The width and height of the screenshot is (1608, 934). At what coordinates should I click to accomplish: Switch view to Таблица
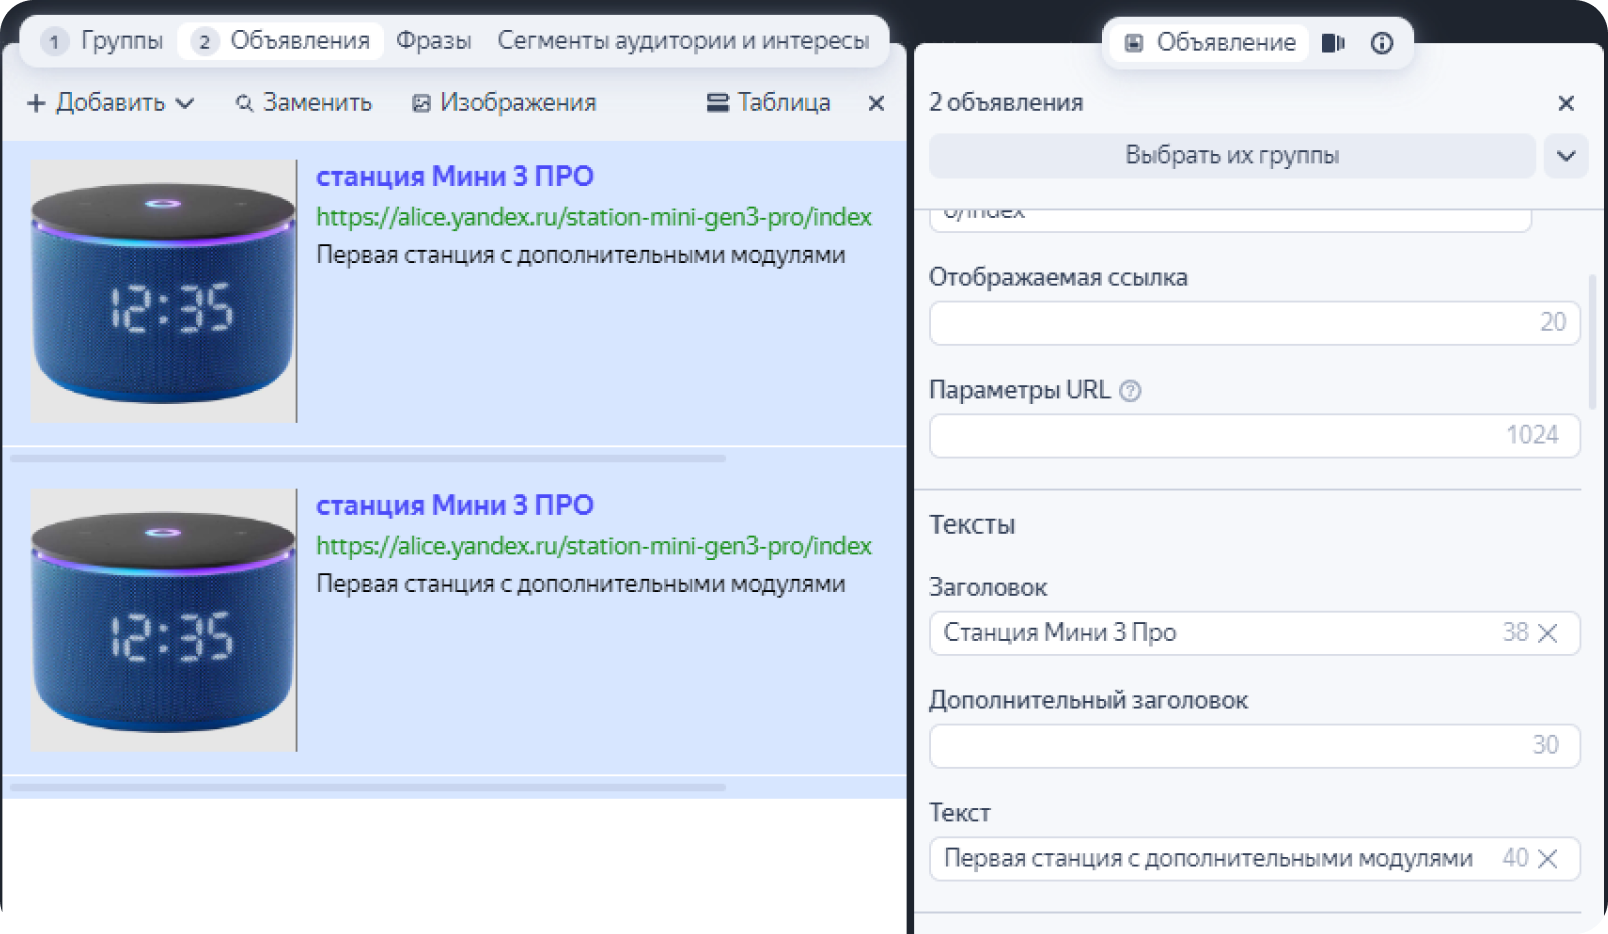point(768,103)
